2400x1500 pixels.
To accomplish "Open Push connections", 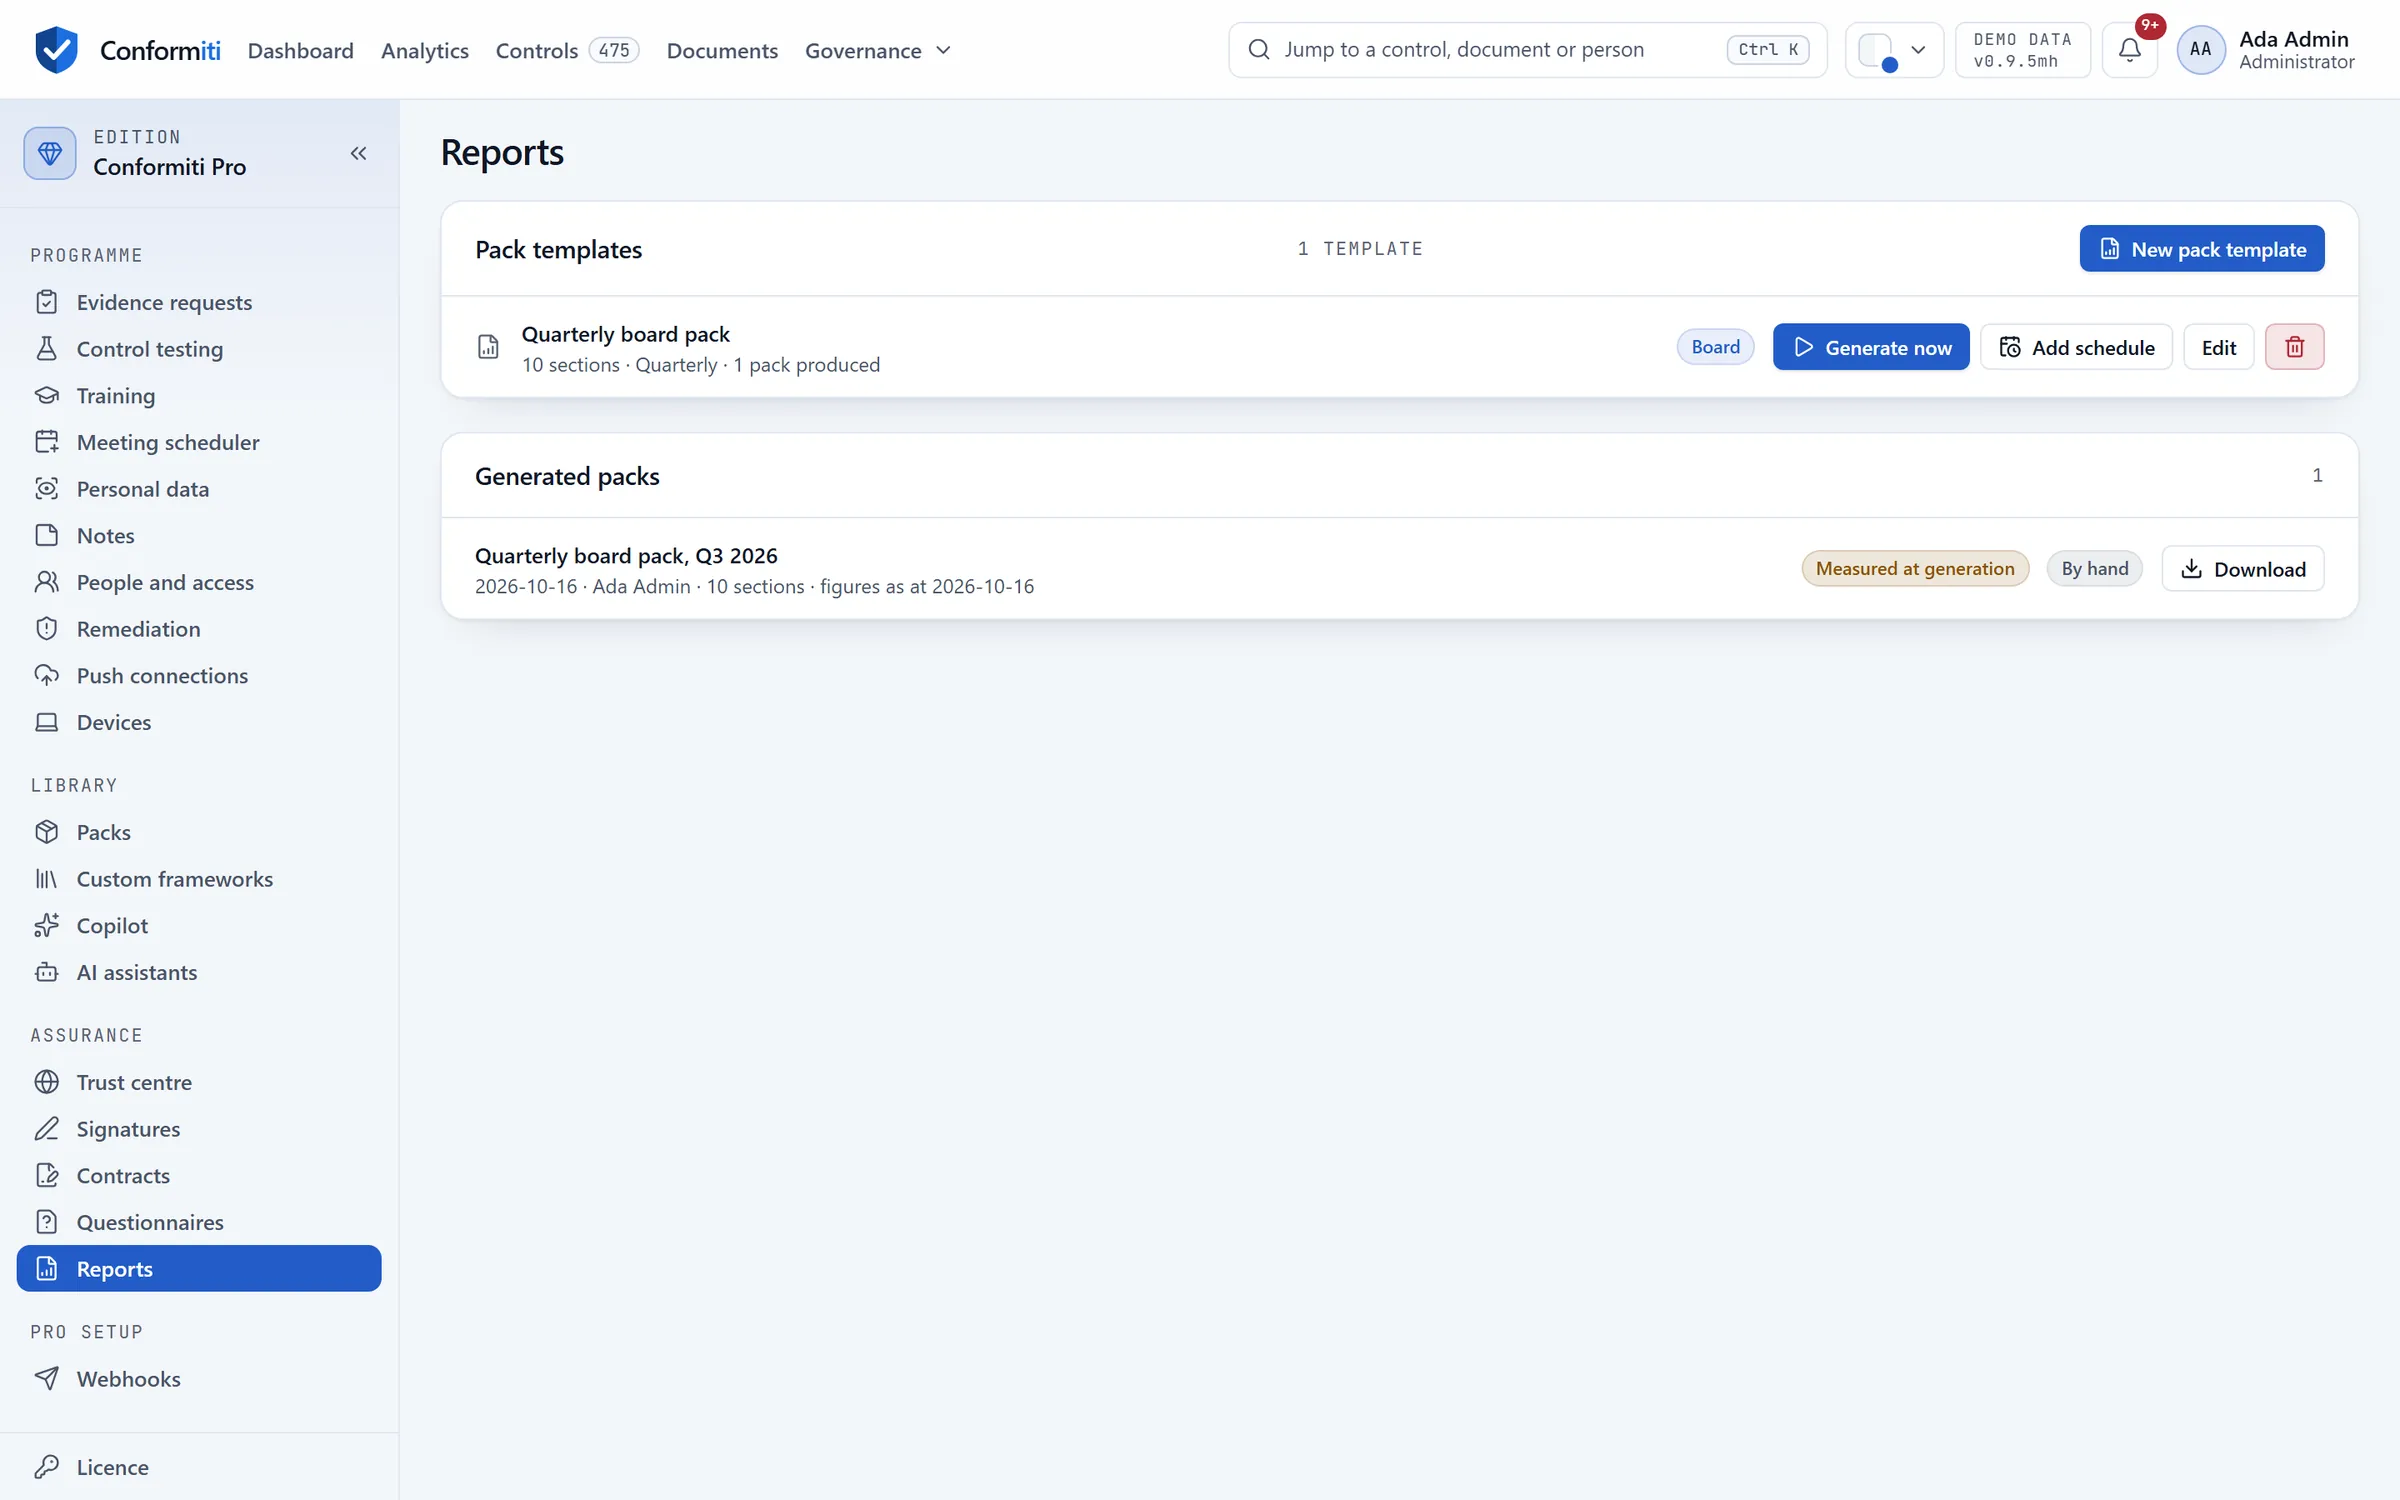I will coord(199,675).
